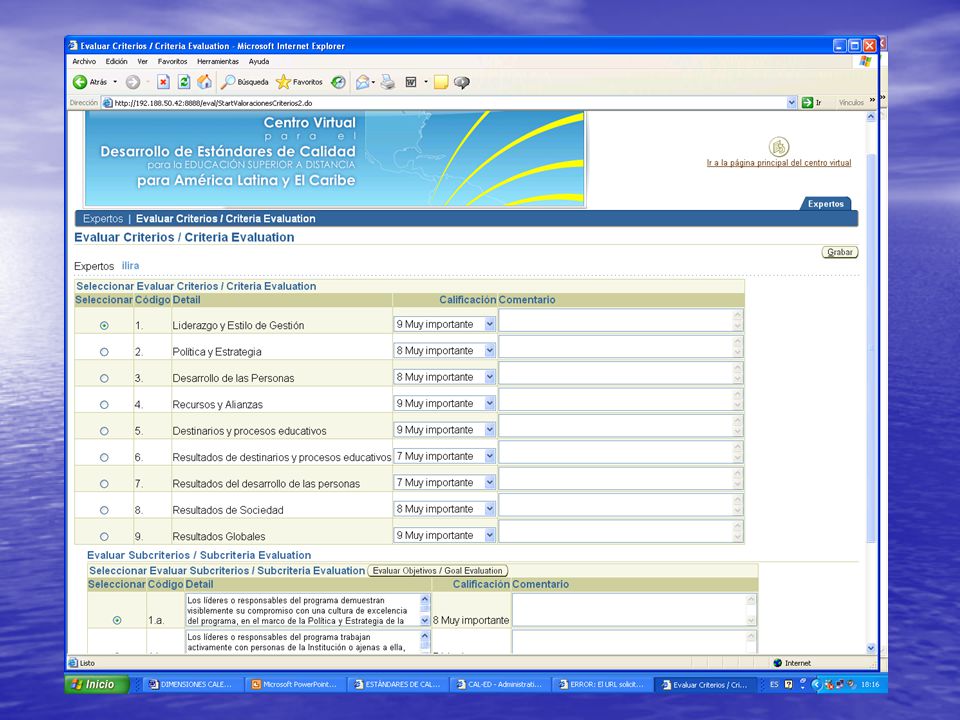Click Evaluar Objetivos / Goal Evaluation button
The image size is (960, 720).
(438, 571)
